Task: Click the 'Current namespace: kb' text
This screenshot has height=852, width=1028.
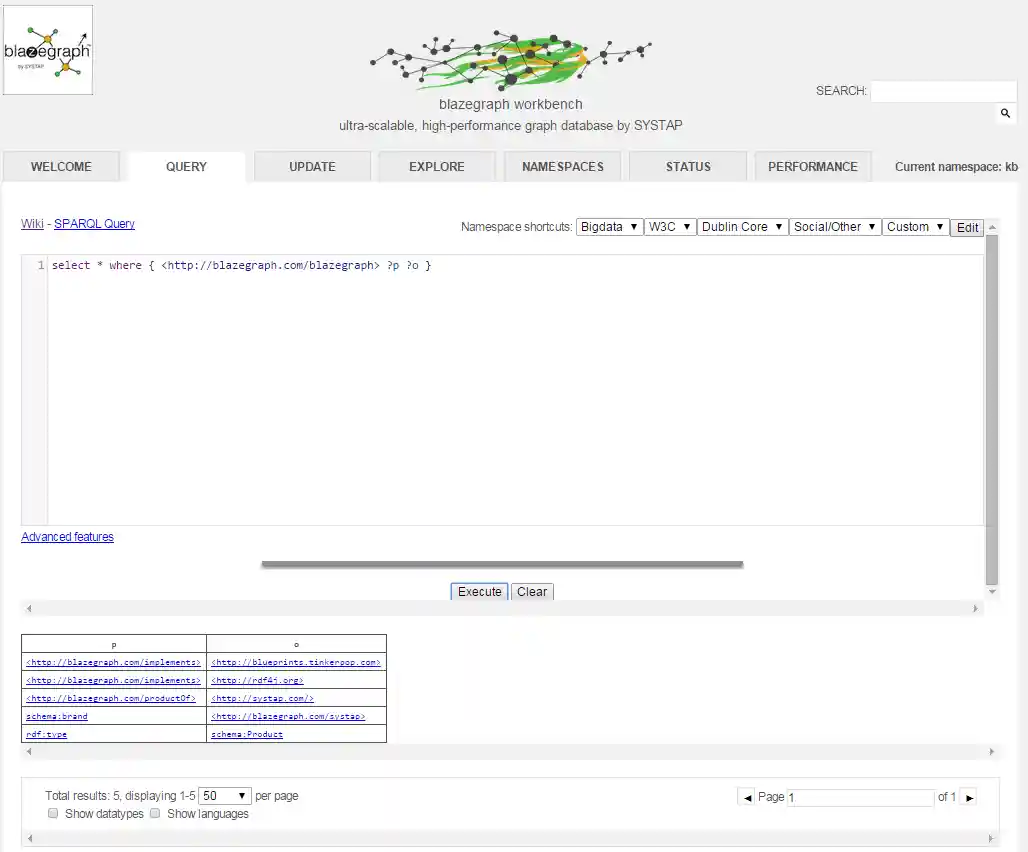Action: click(x=956, y=167)
